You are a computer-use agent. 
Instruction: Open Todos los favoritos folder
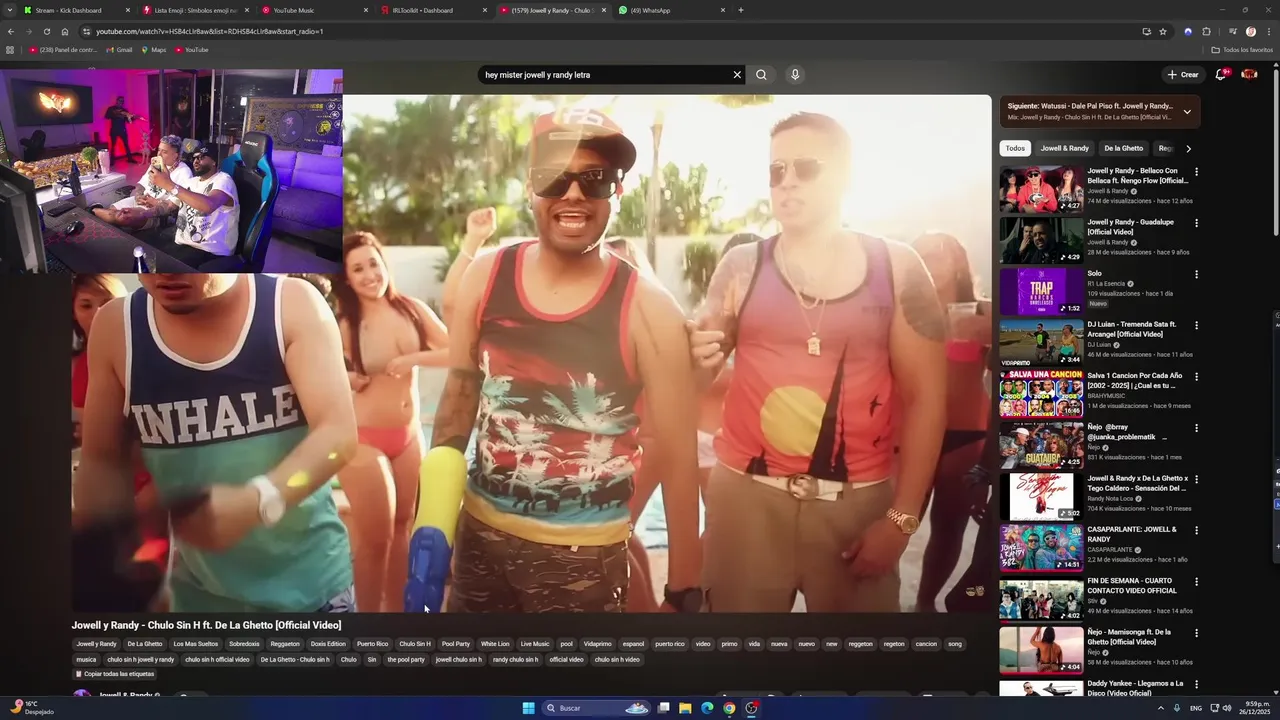click(x=1242, y=49)
